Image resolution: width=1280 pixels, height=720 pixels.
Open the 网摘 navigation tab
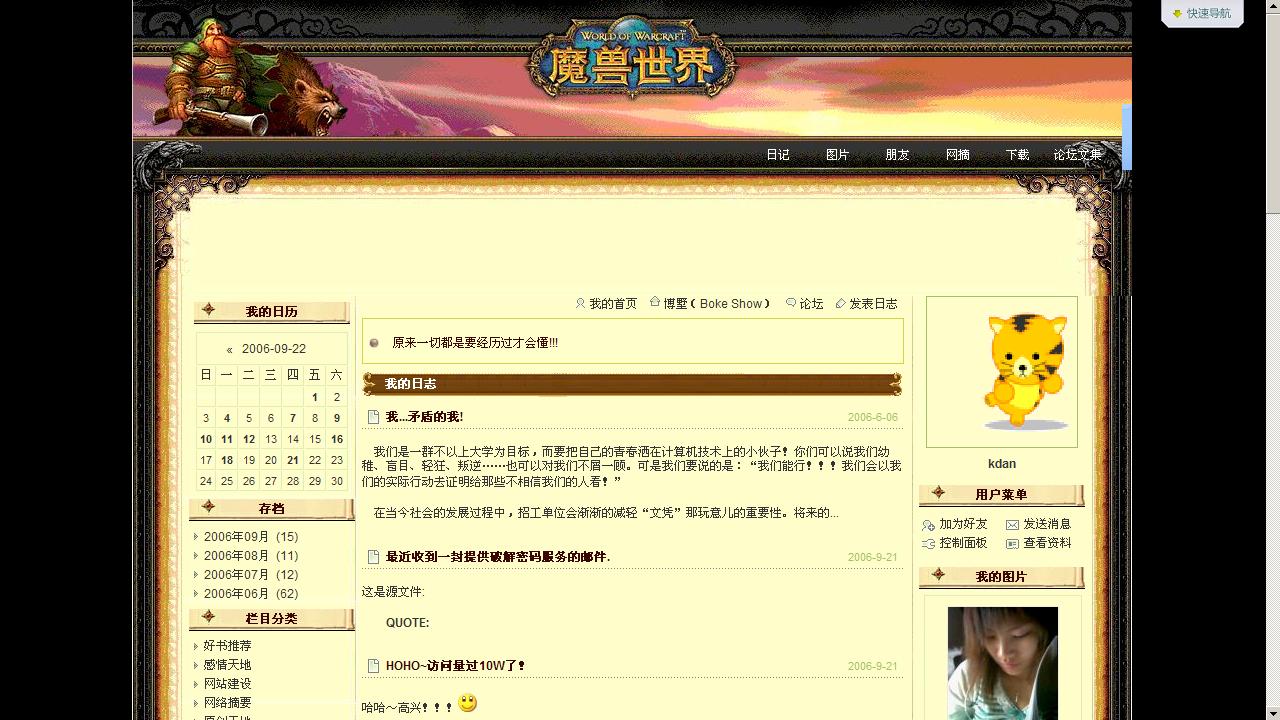click(958, 155)
